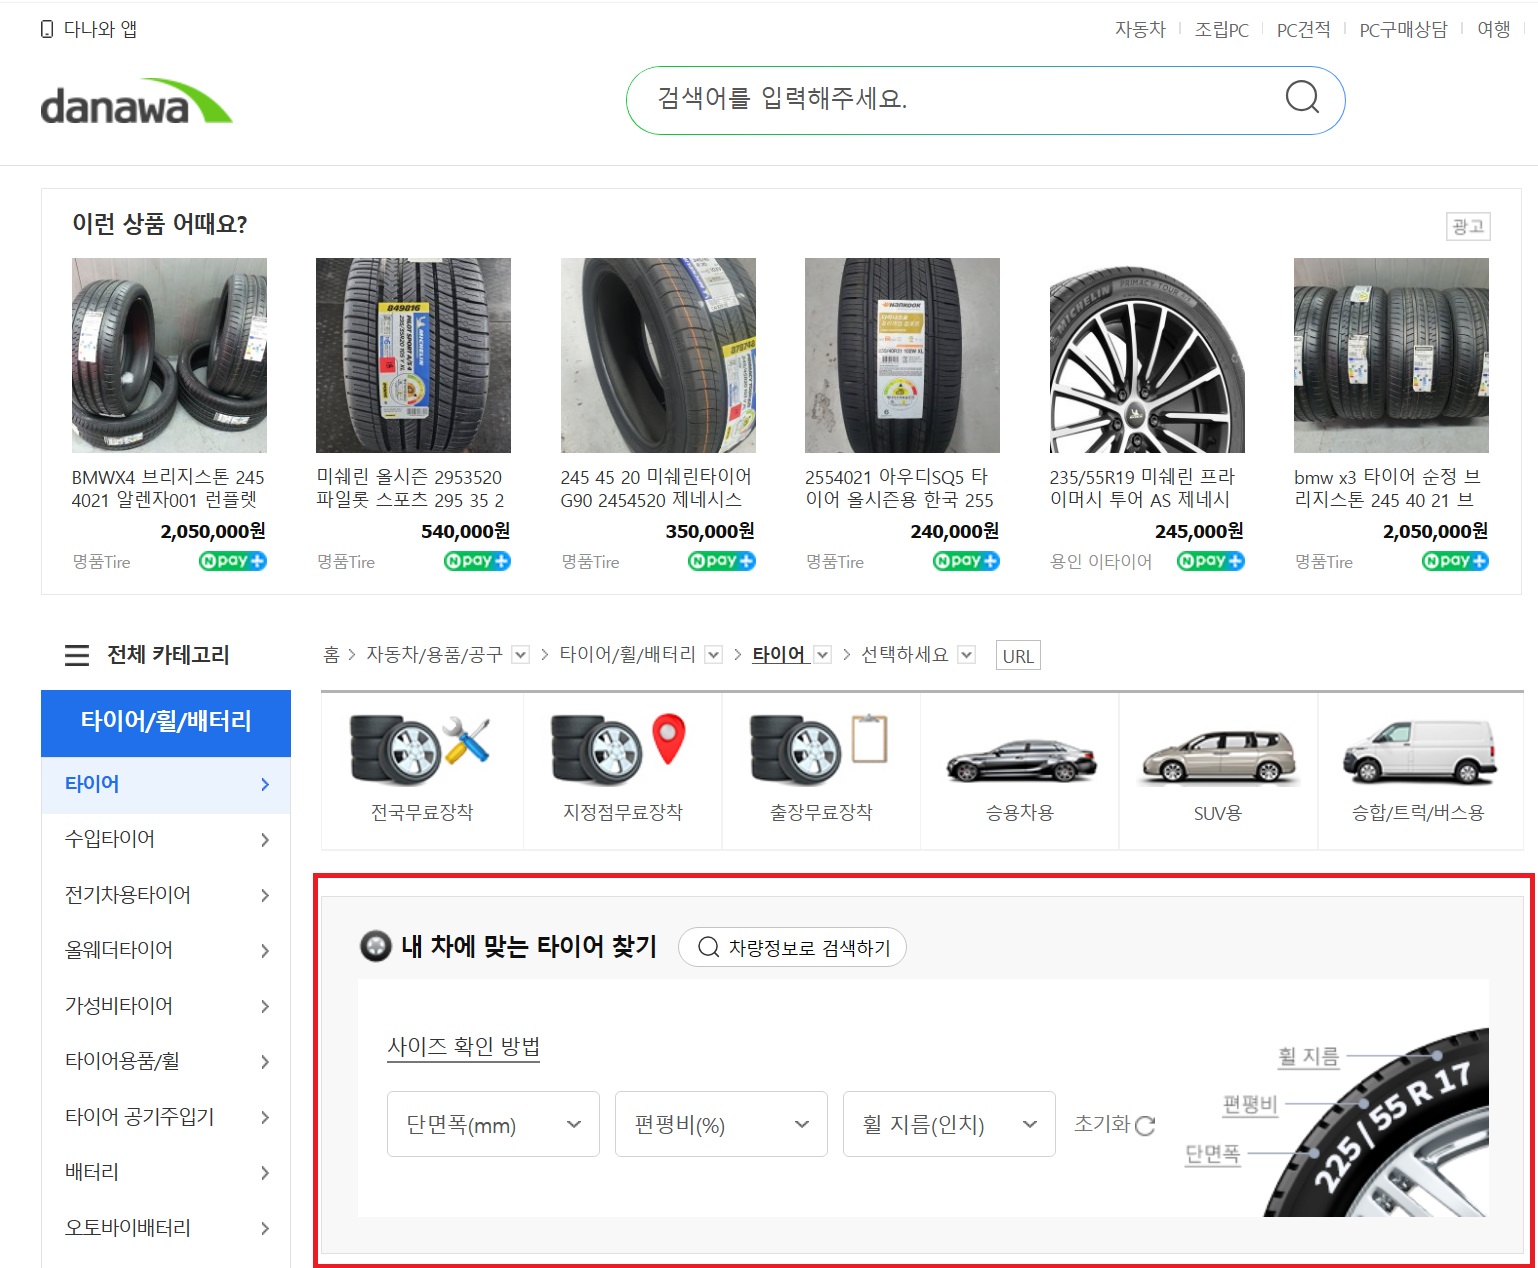Image resolution: width=1538 pixels, height=1268 pixels.
Task: Open the 단면폭(mm) dropdown
Action: 493,1124
